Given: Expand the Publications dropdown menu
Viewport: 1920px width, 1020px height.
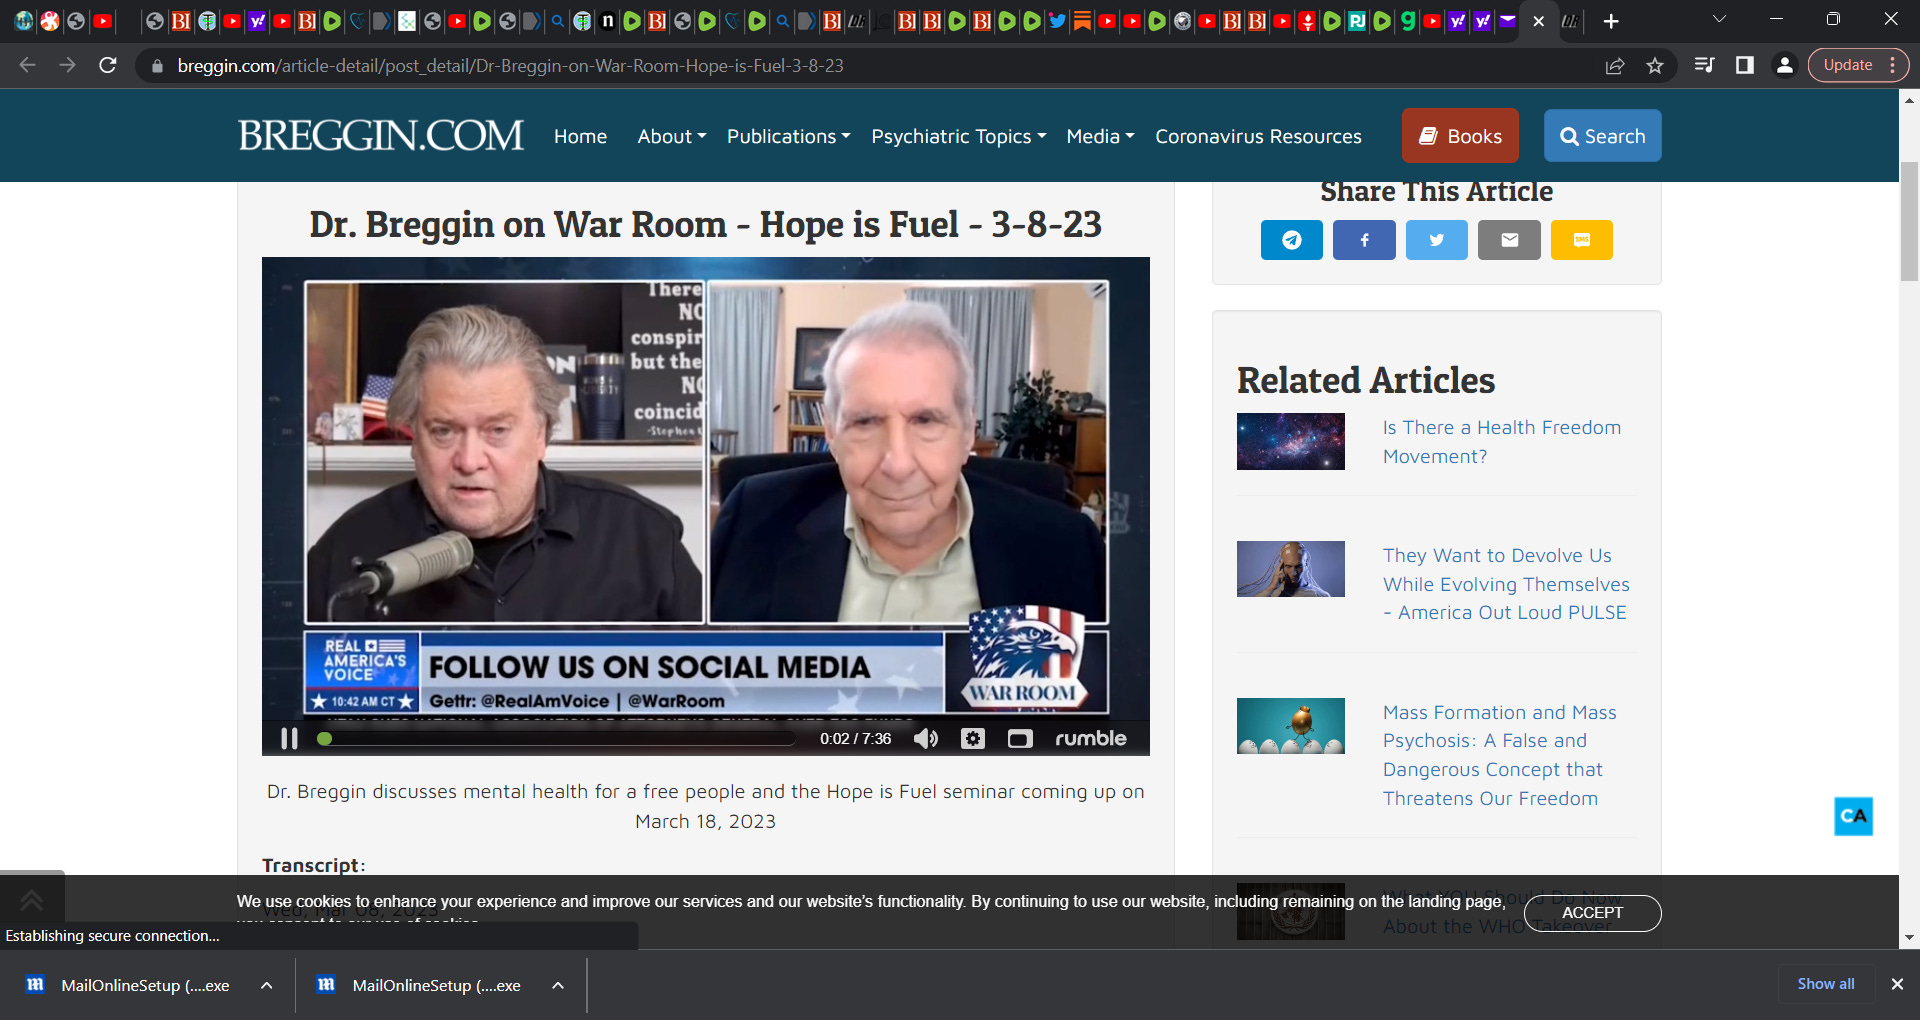Looking at the screenshot, I should 789,136.
